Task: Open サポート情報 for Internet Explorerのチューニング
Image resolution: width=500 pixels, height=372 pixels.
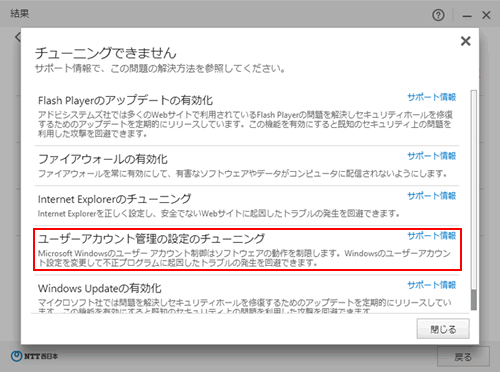Action: 431,196
